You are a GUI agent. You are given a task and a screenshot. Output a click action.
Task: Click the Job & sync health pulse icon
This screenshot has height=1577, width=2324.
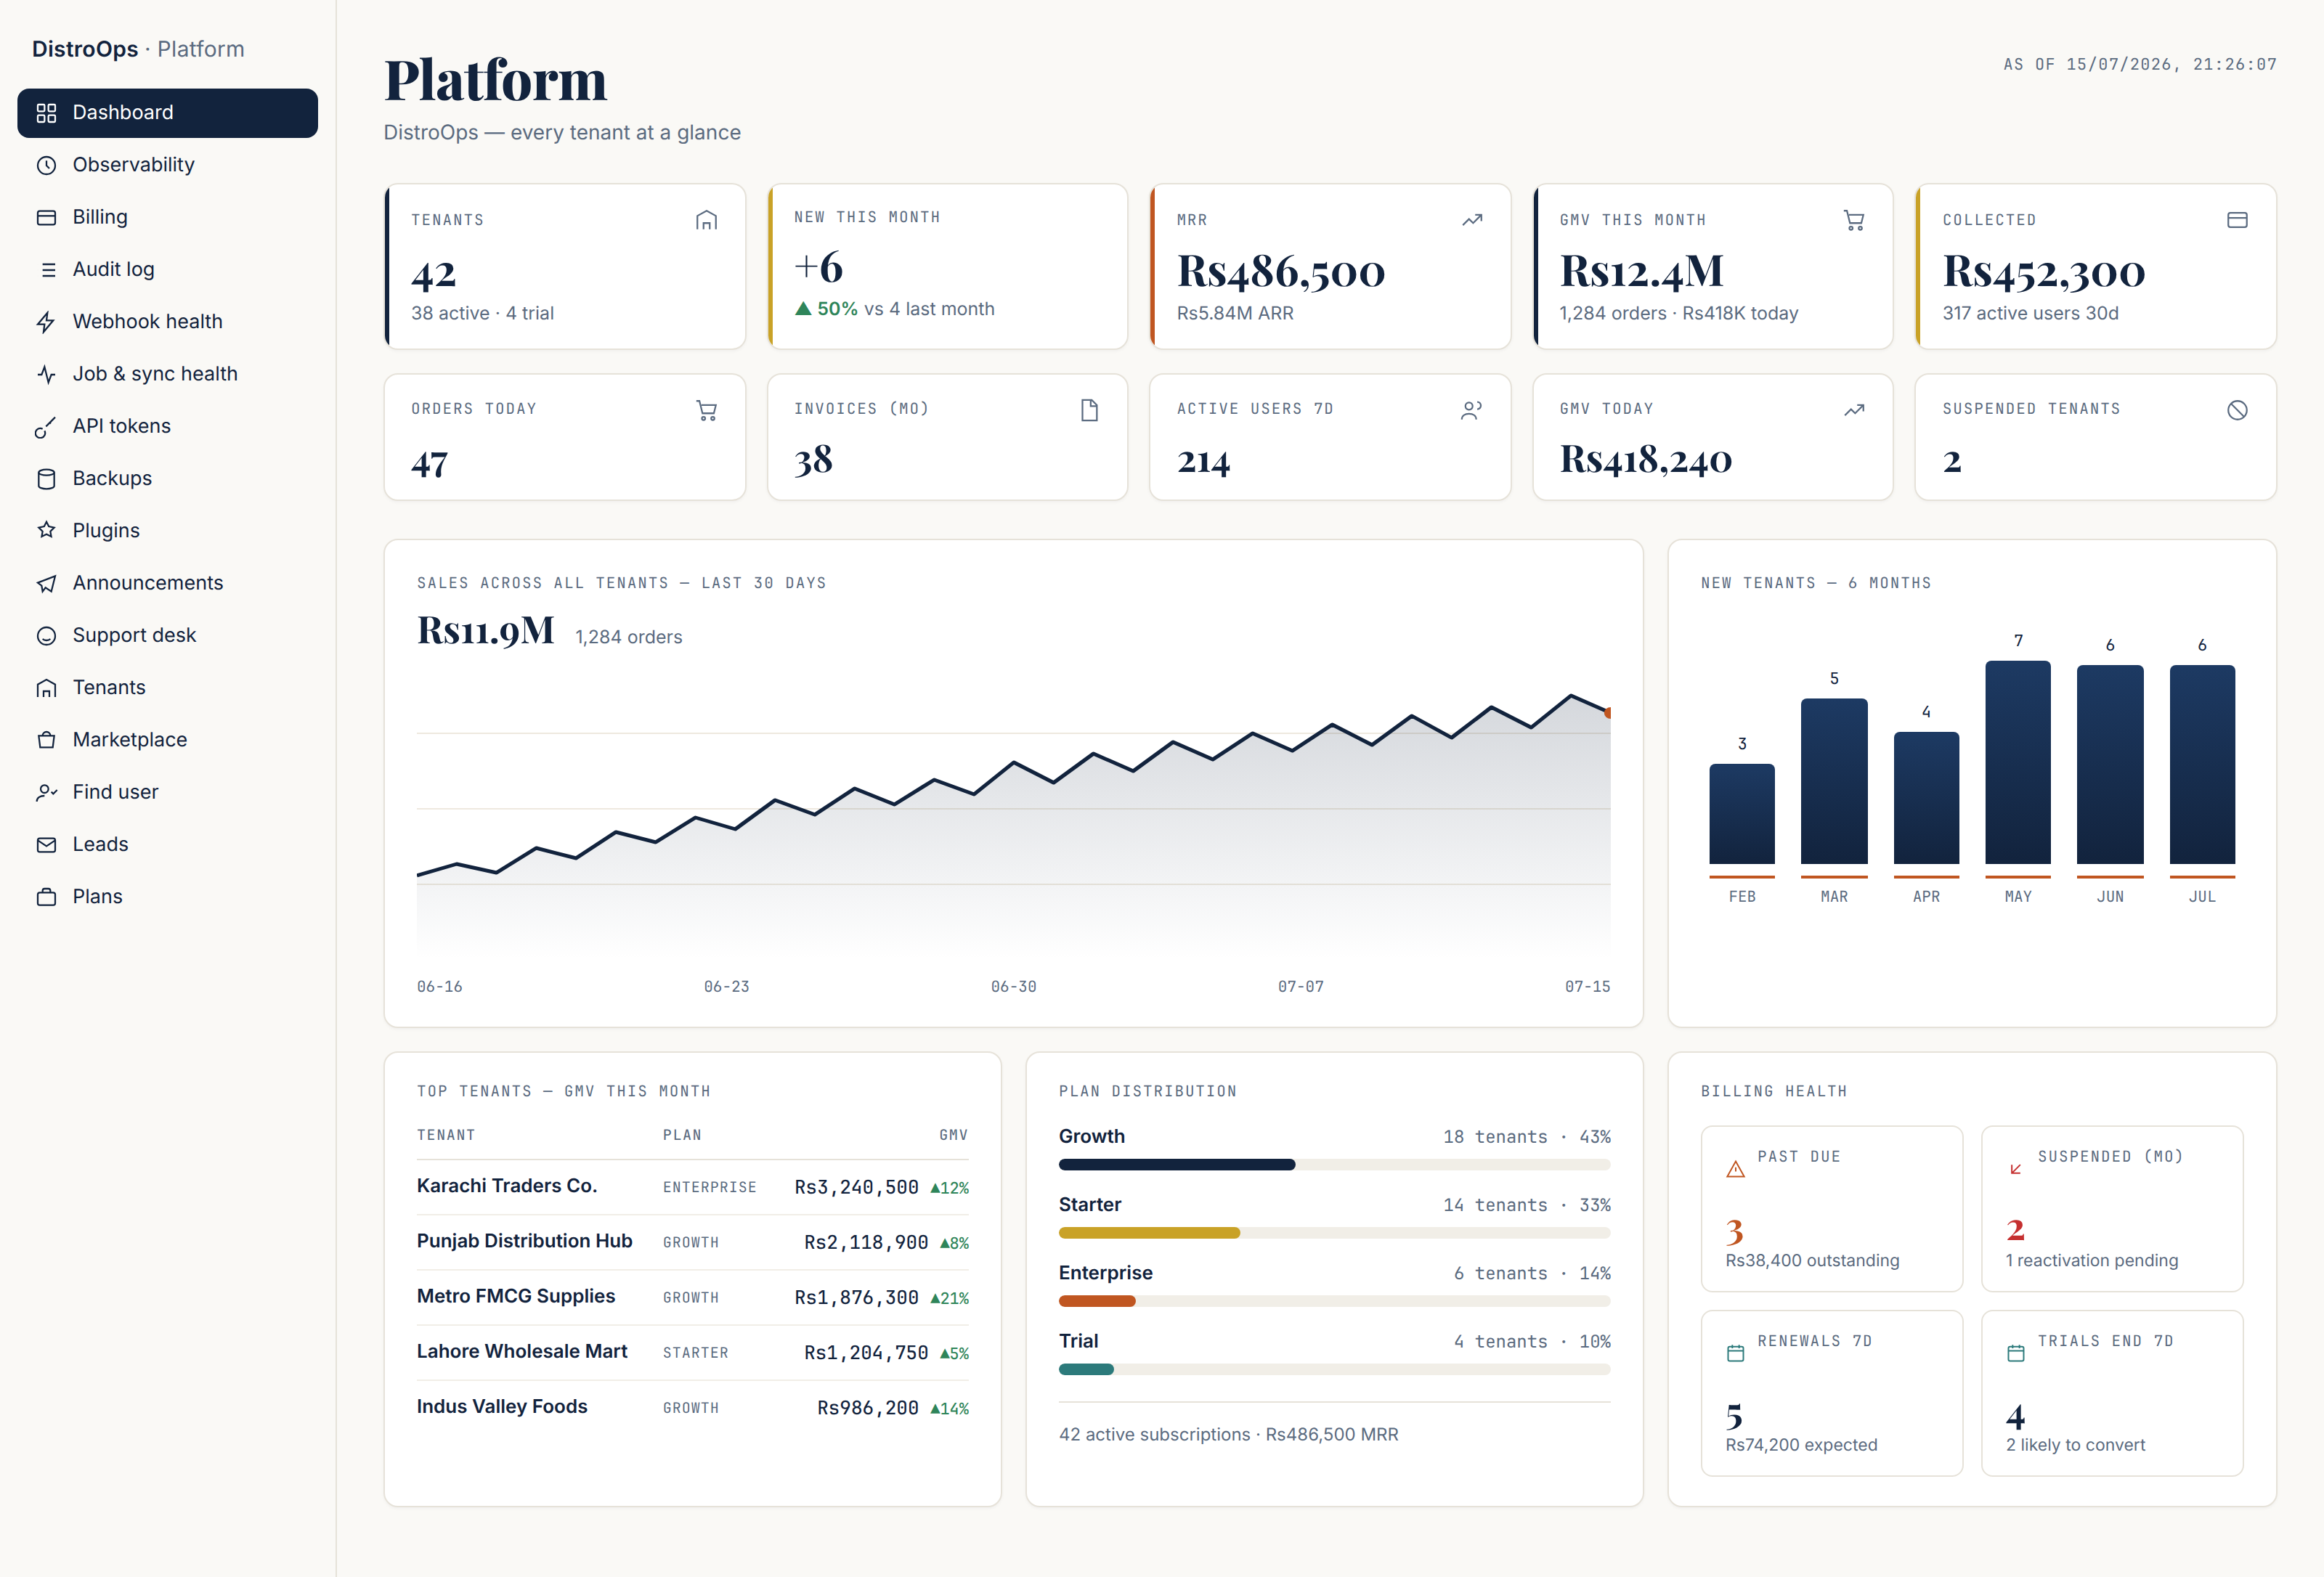pyautogui.click(x=46, y=374)
